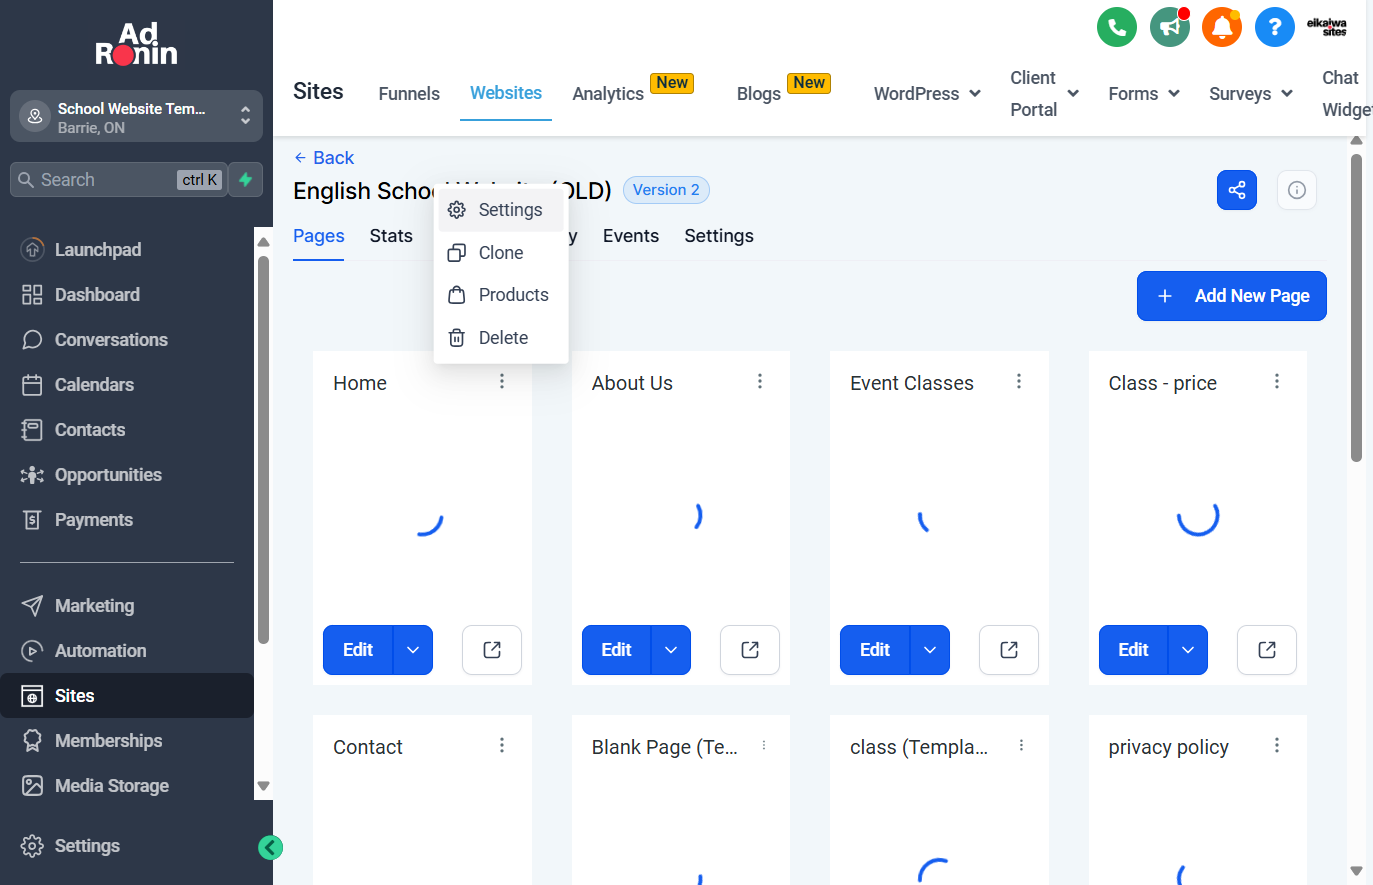Open Event Classes preview in new tab
The image size is (1373, 885).
[x=1009, y=650]
